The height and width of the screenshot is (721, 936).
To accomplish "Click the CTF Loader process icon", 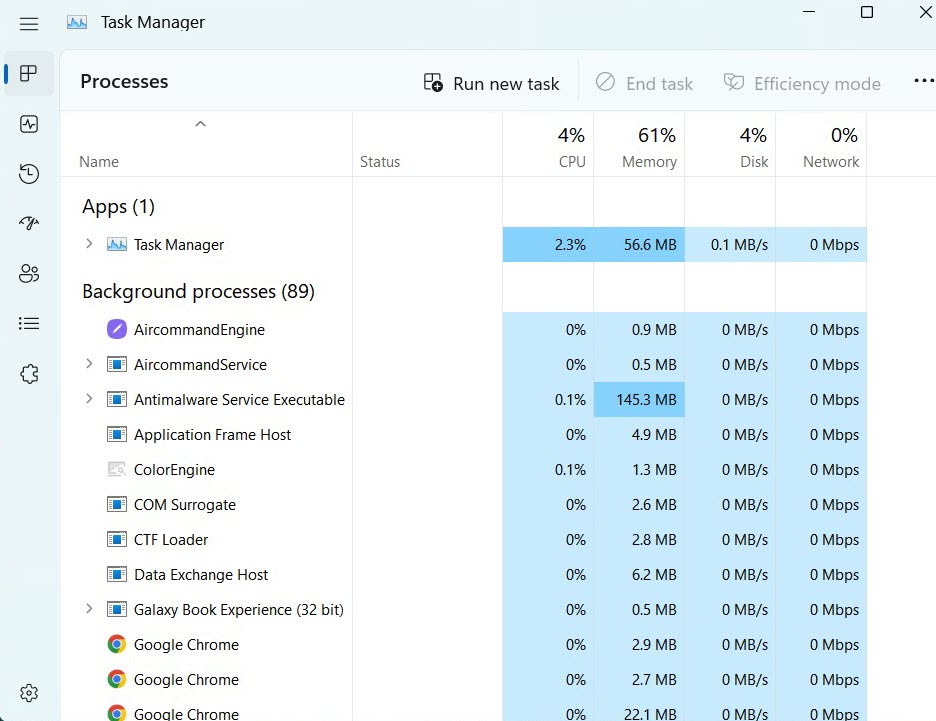I will (x=116, y=540).
